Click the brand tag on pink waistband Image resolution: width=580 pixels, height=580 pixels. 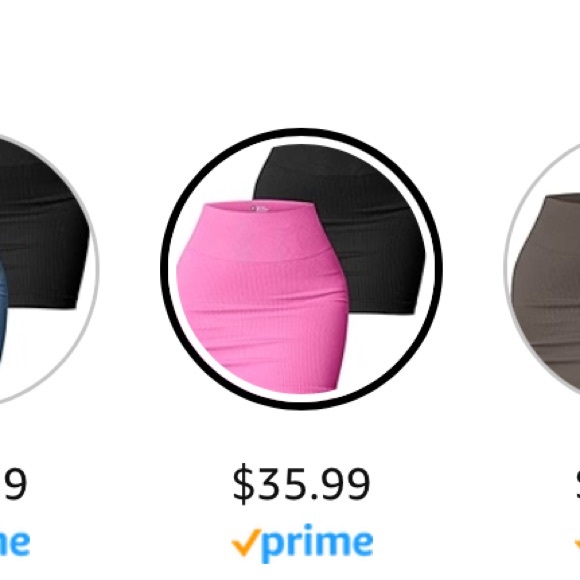coord(259,209)
